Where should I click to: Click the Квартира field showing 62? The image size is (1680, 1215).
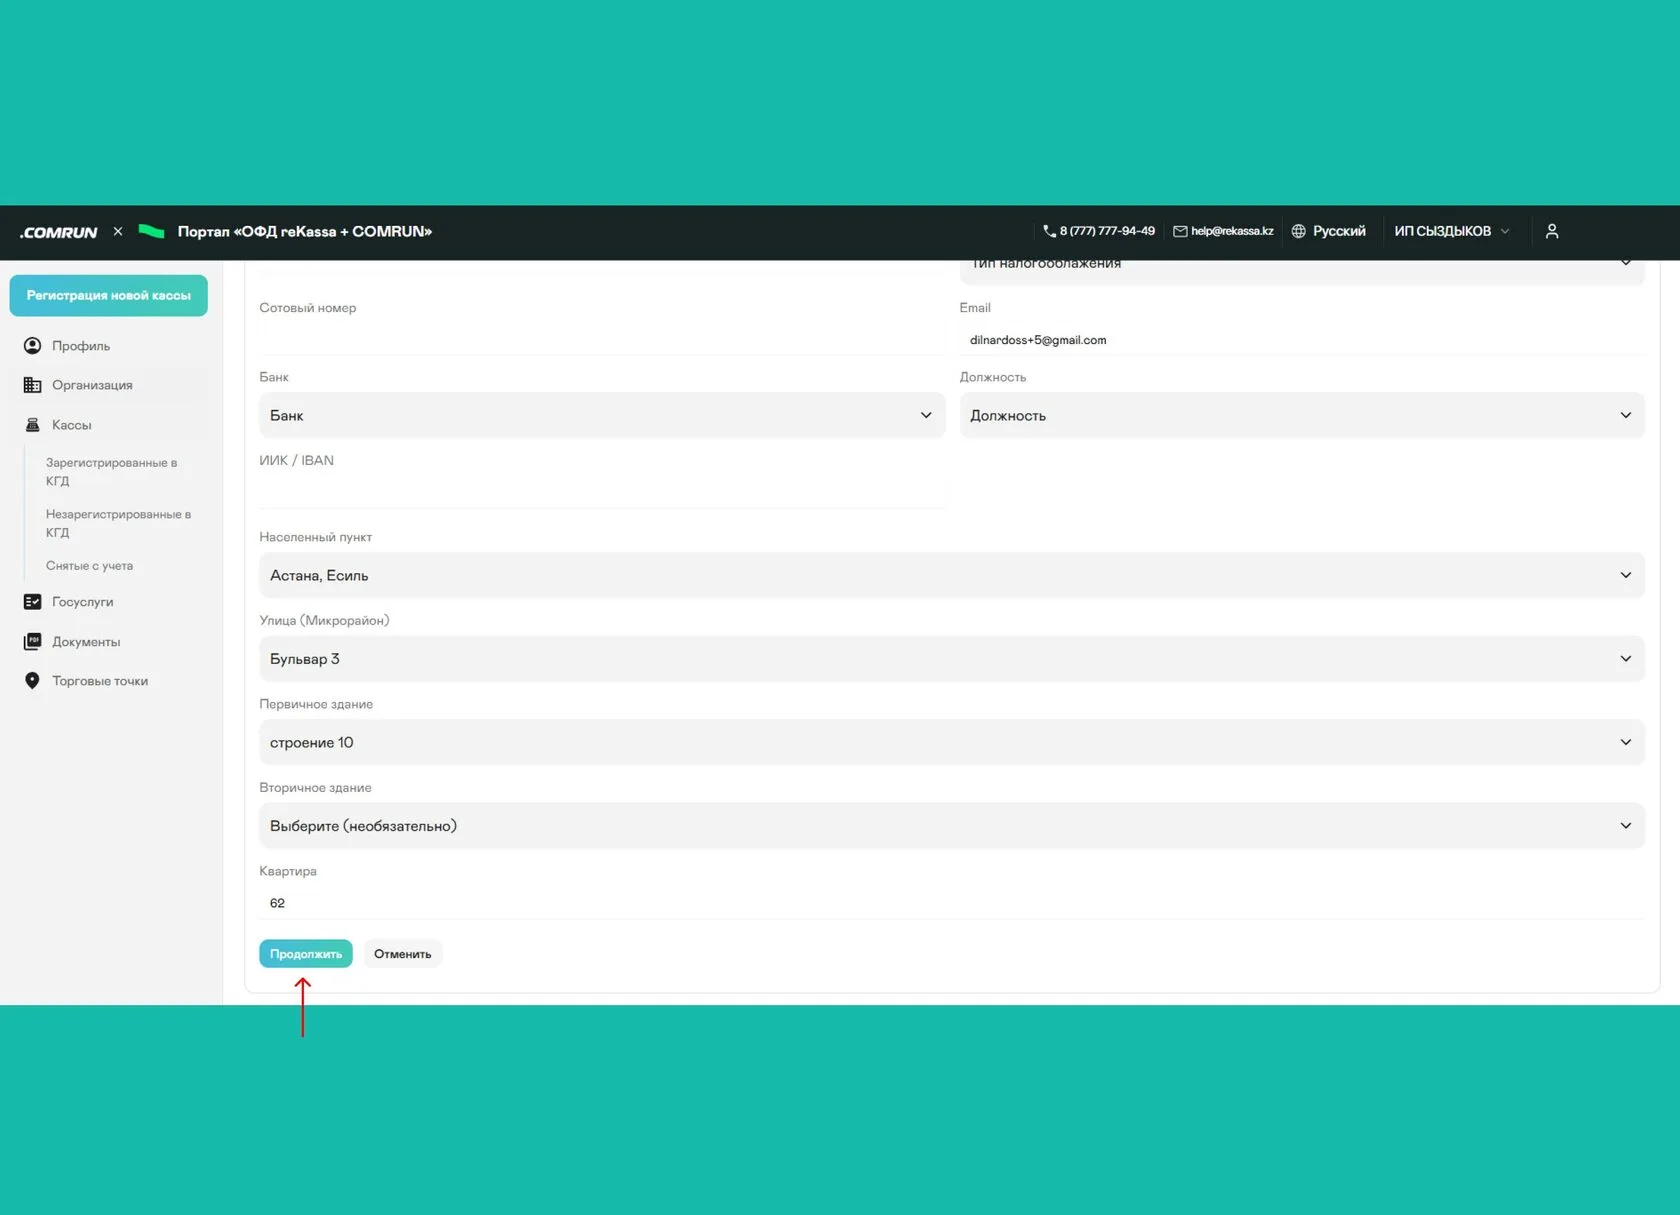[952, 903]
